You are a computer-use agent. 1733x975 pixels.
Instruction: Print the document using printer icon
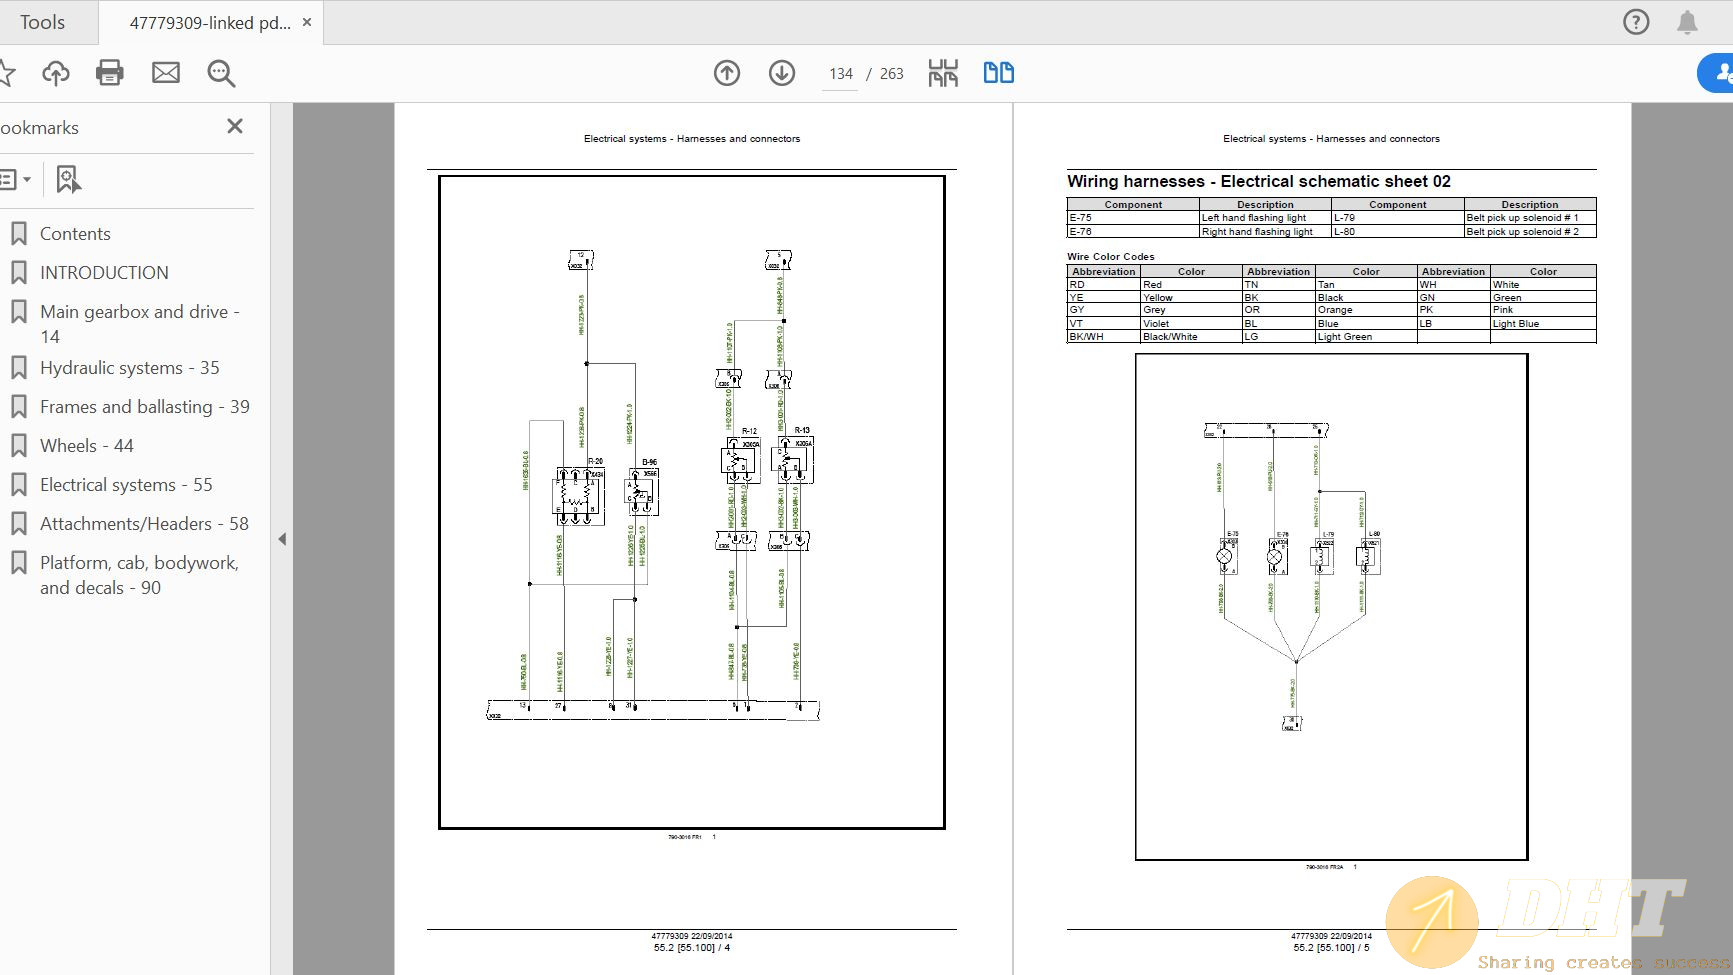point(110,73)
